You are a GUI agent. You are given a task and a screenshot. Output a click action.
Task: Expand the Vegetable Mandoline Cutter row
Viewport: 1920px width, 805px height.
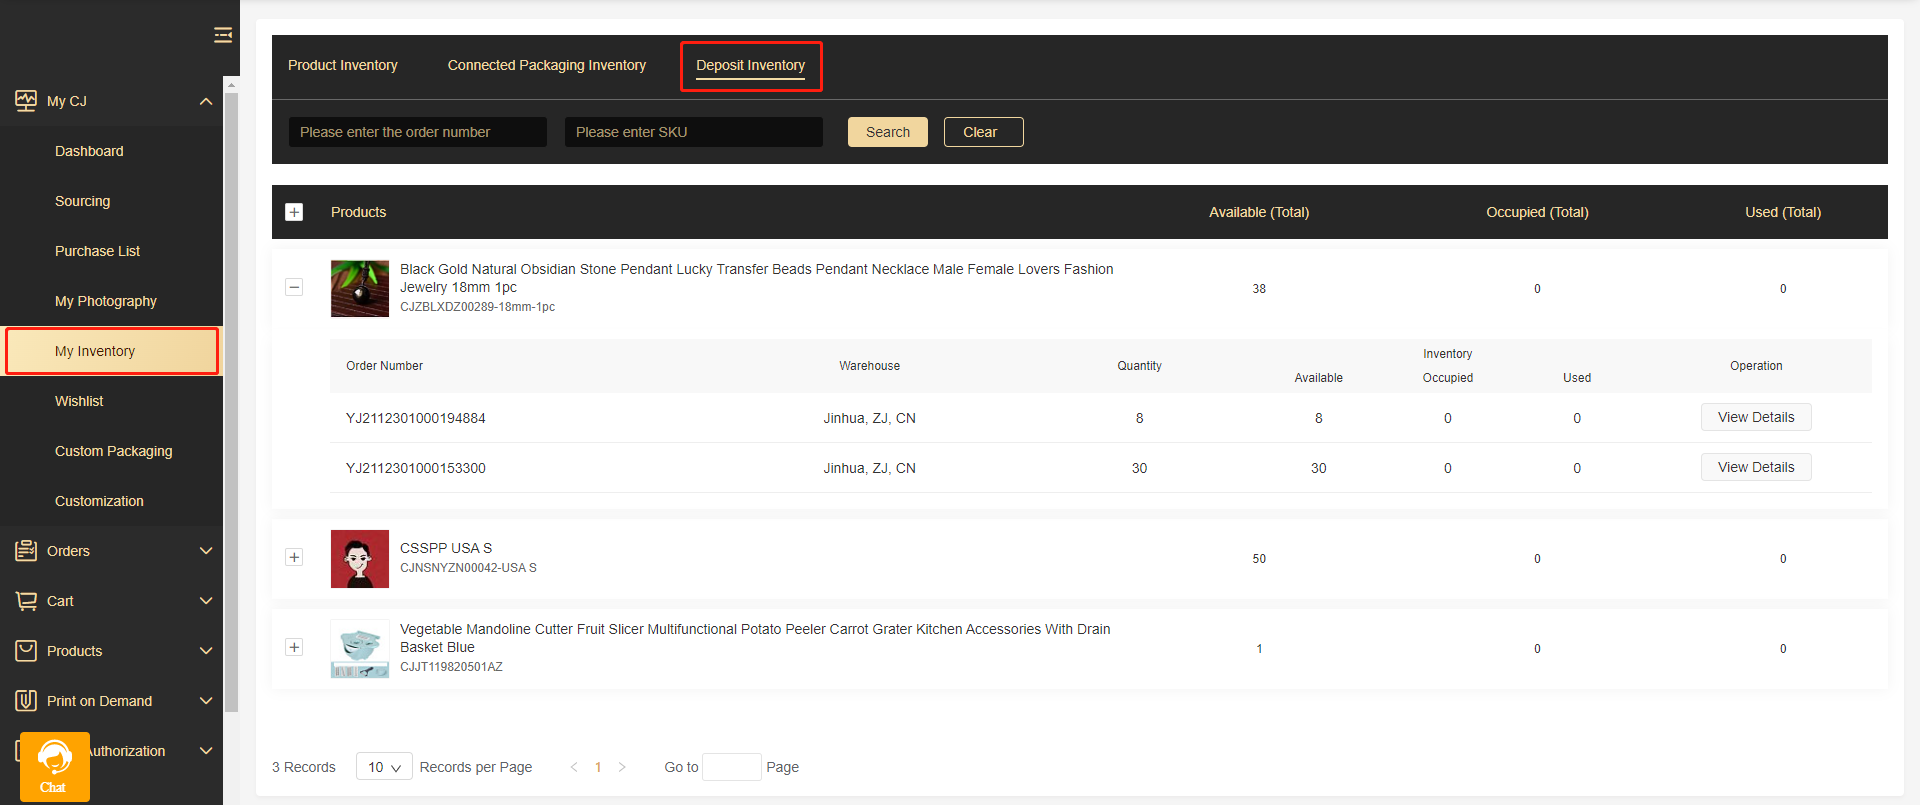[x=294, y=648]
